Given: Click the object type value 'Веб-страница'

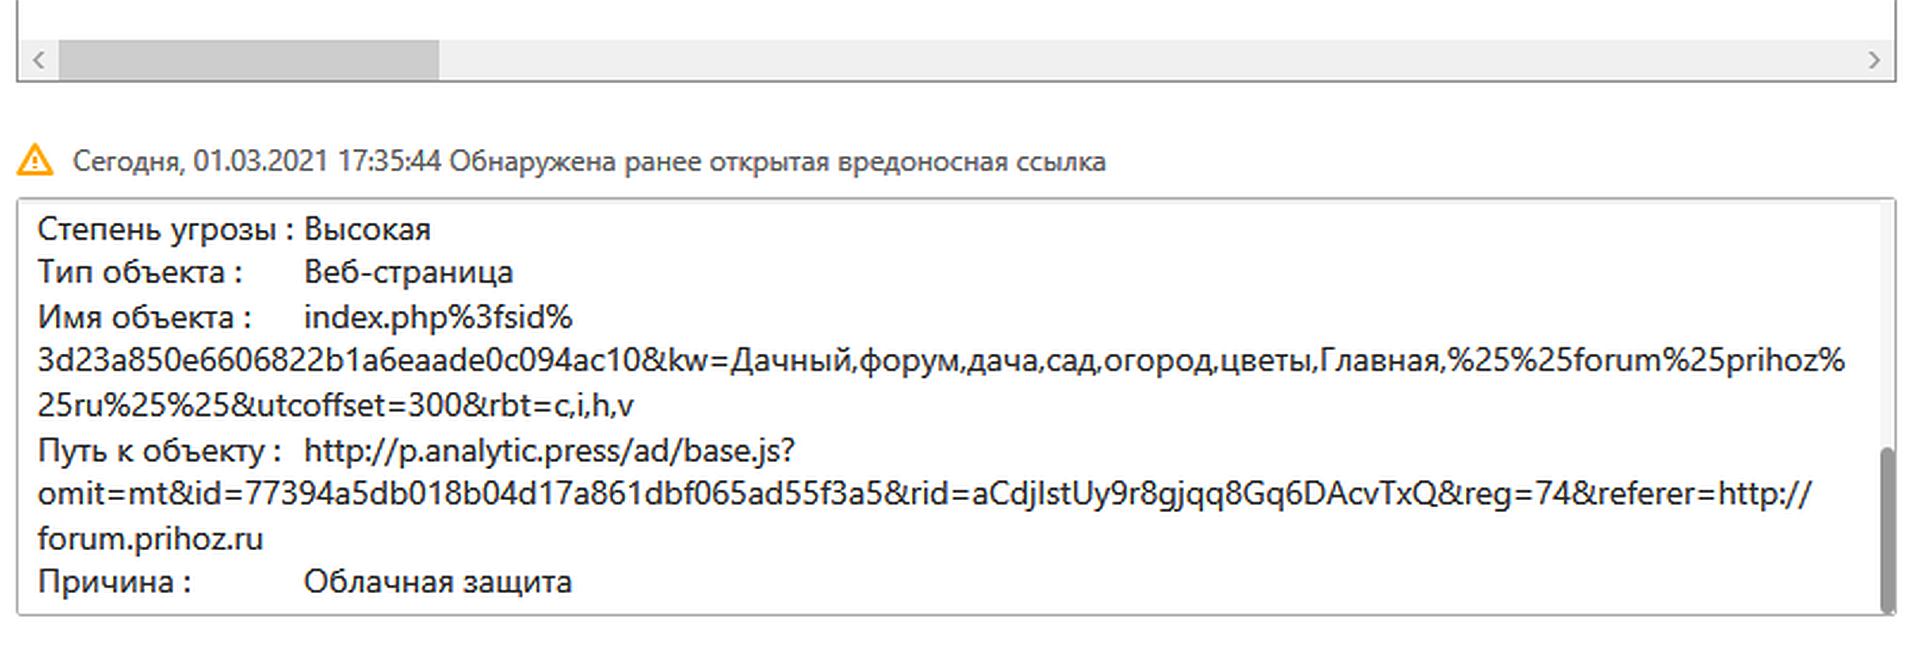Looking at the screenshot, I should pos(408,272).
